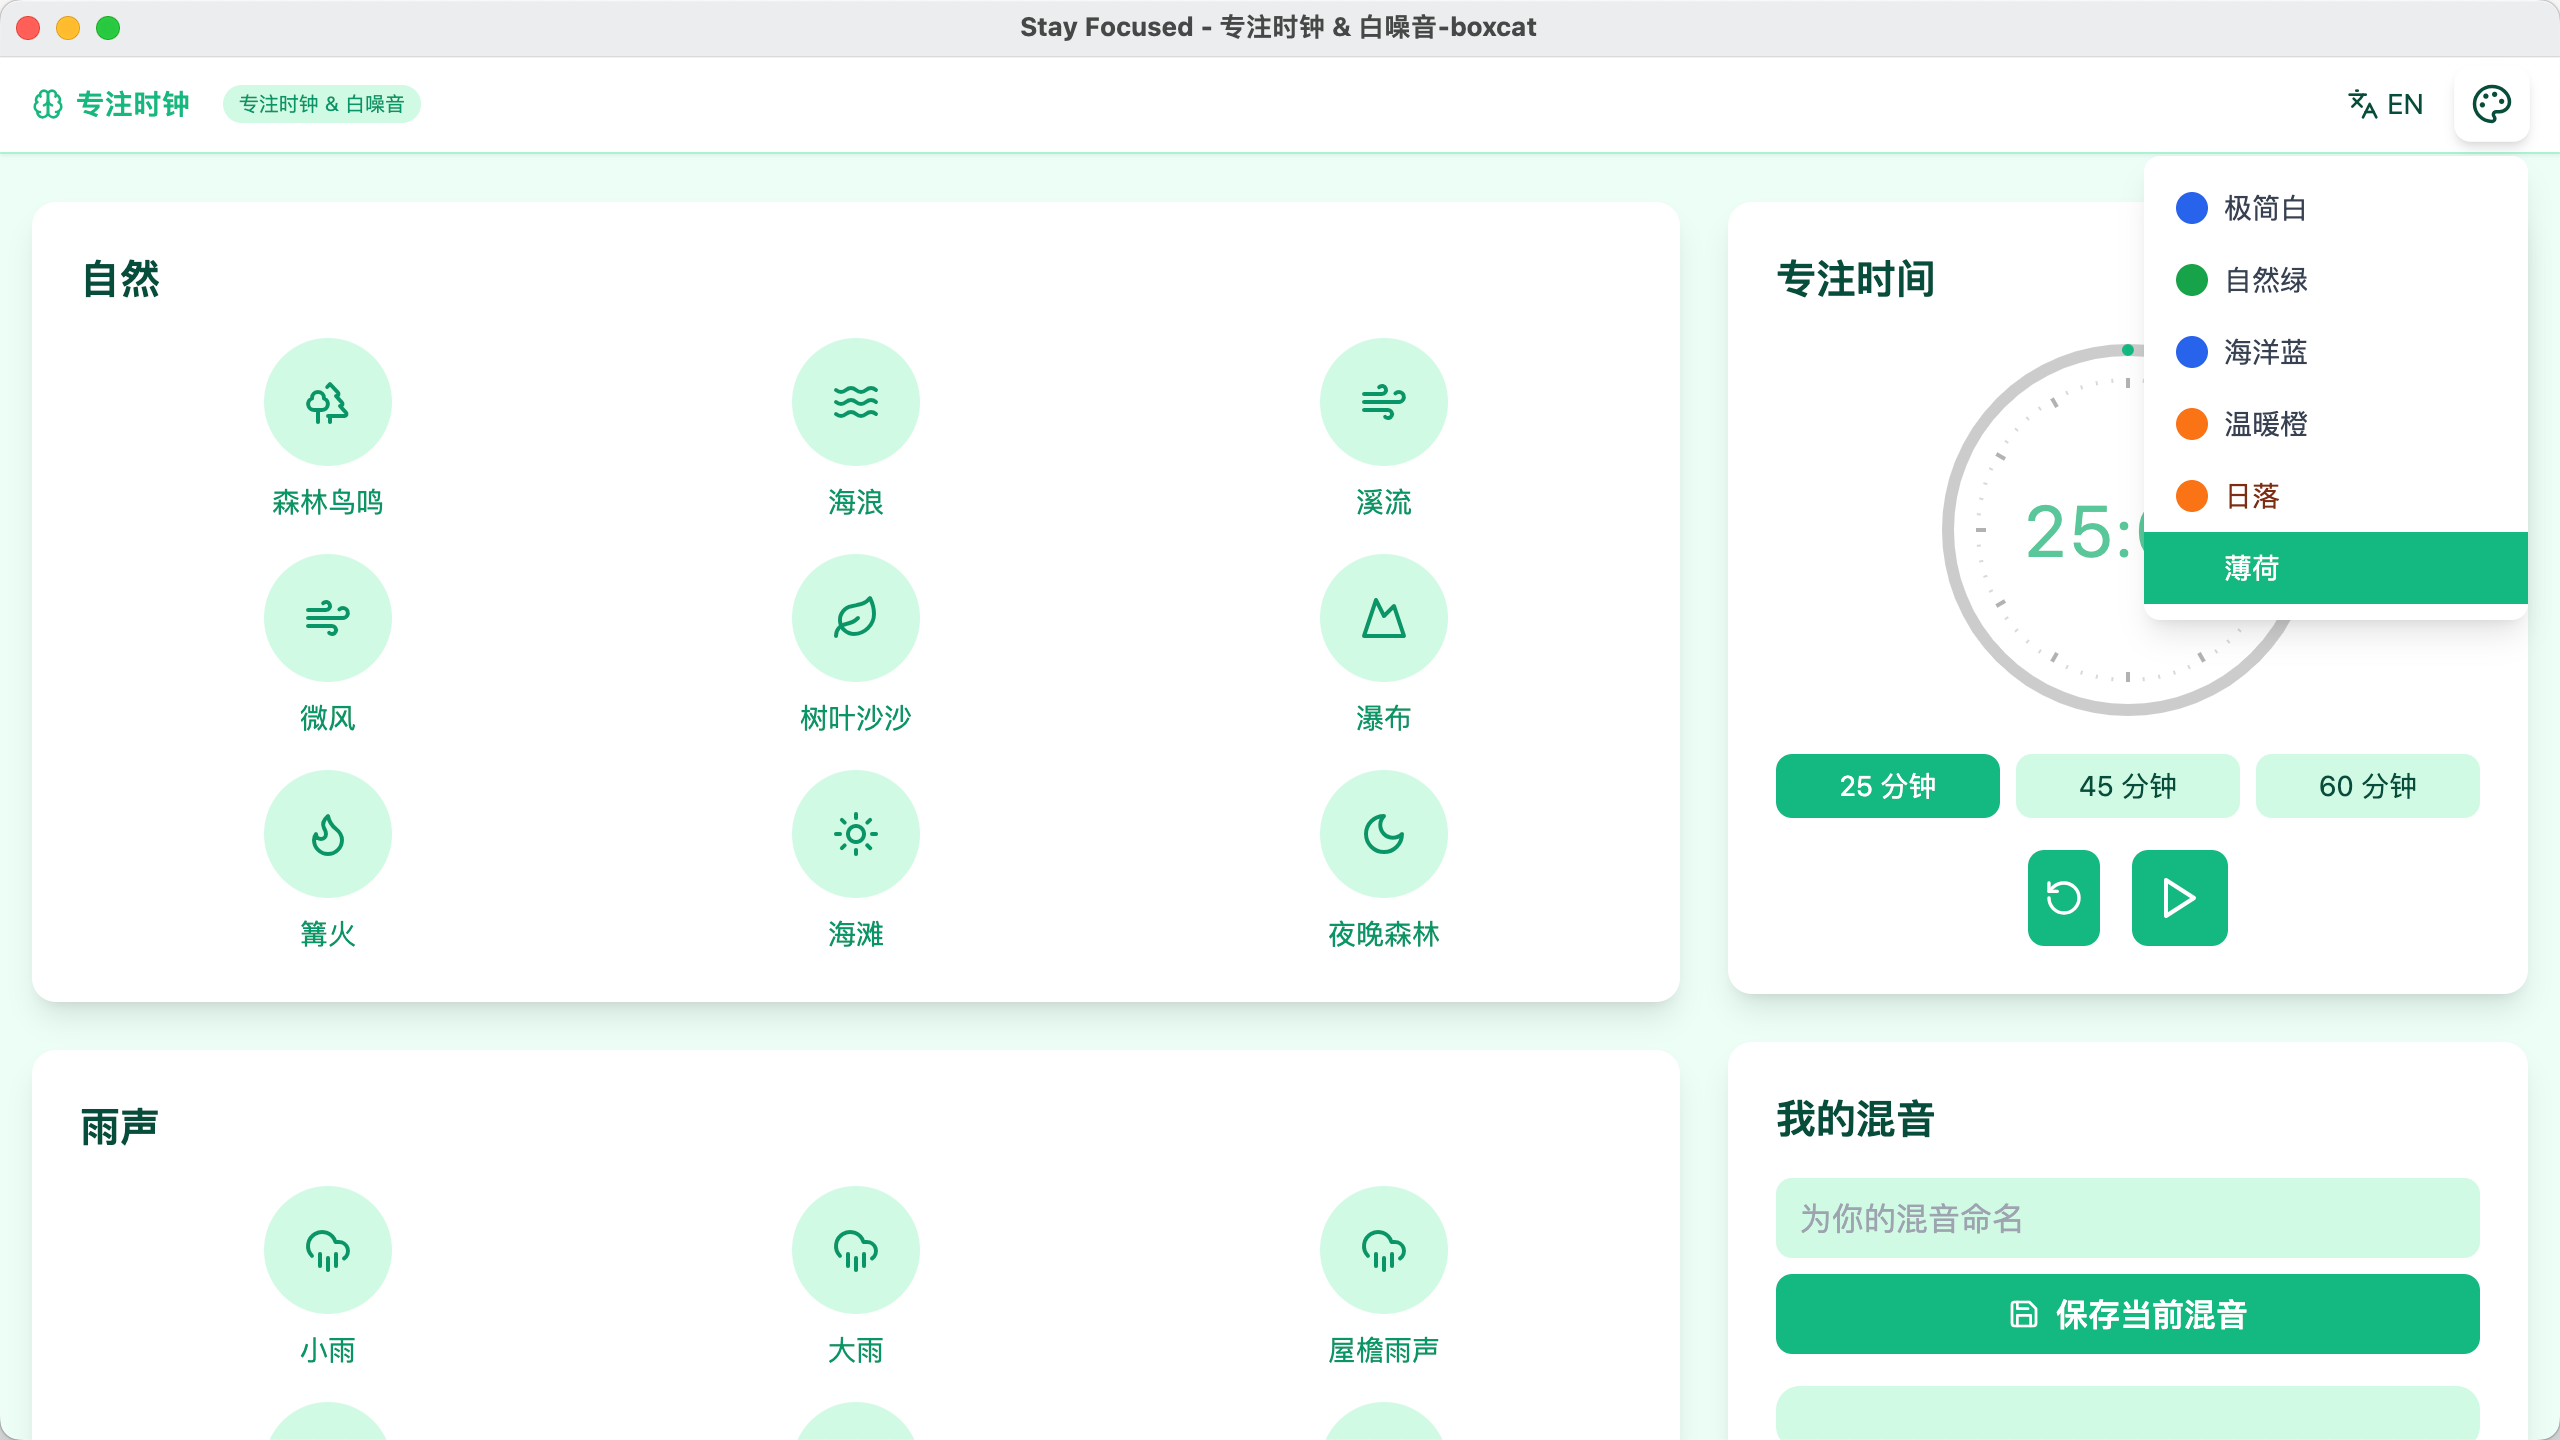The width and height of the screenshot is (2560, 1440).
Task: Set timer to 45 分钟
Action: (2127, 786)
